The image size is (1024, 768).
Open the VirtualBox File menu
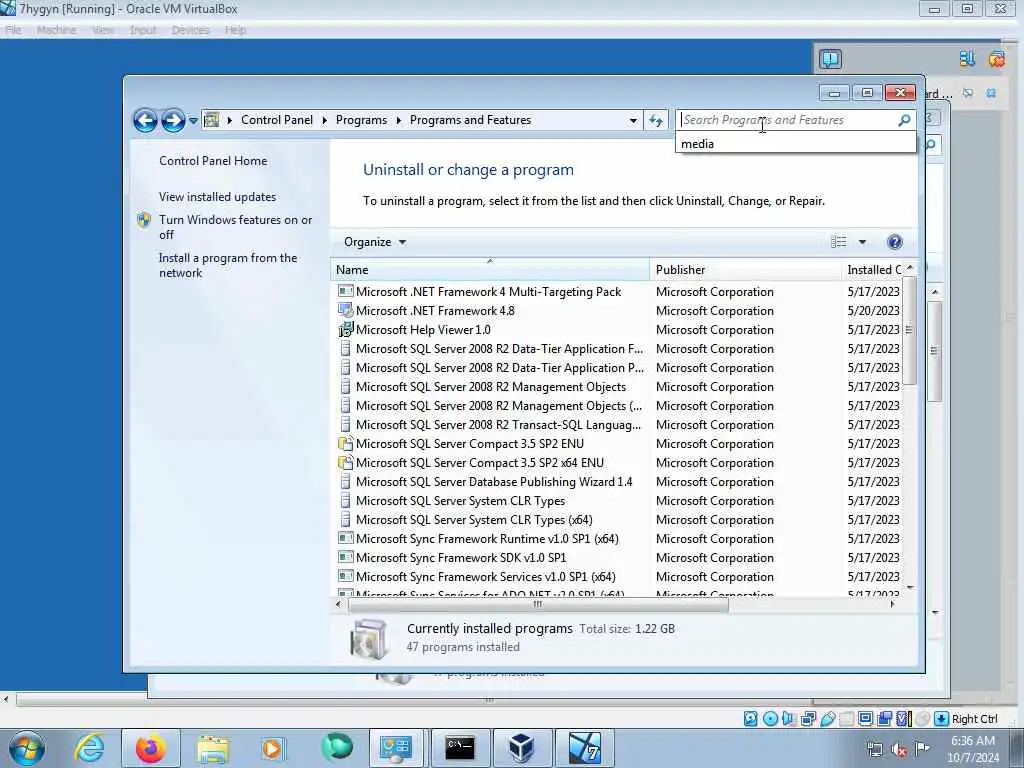13,30
